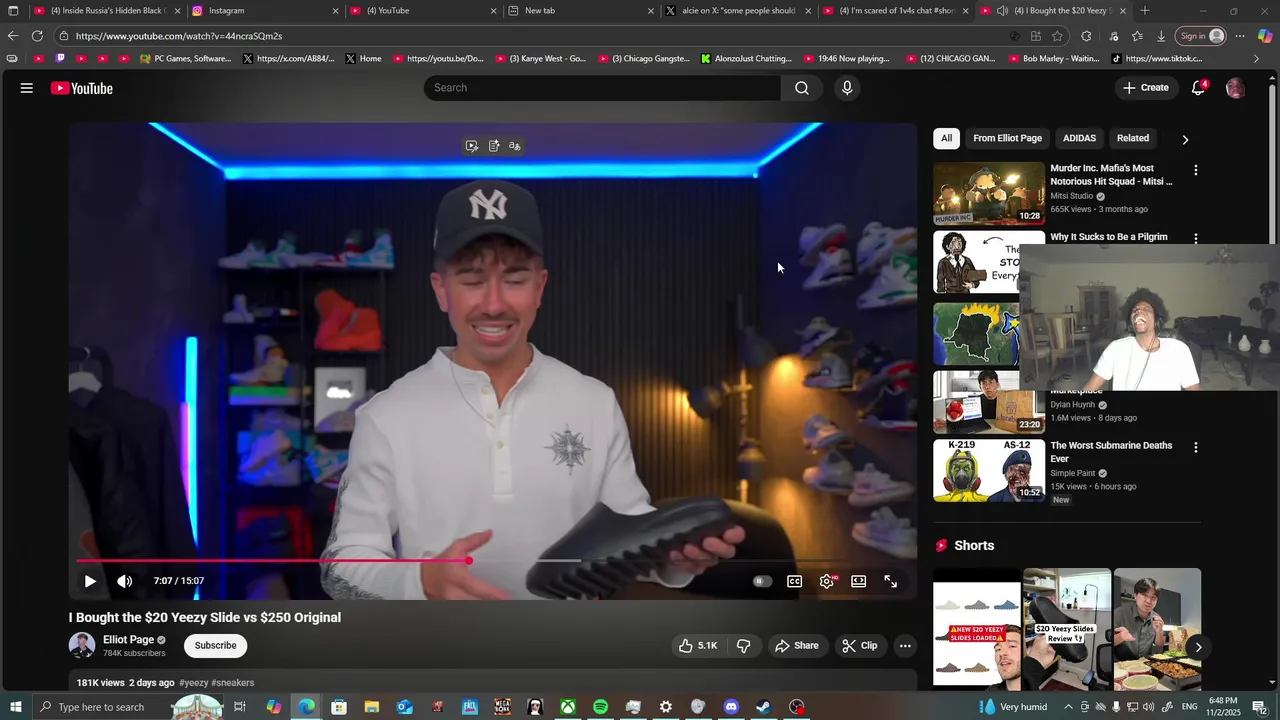Image resolution: width=1280 pixels, height=720 pixels.
Task: Open the YouTube notifications bell
Action: click(x=1198, y=88)
